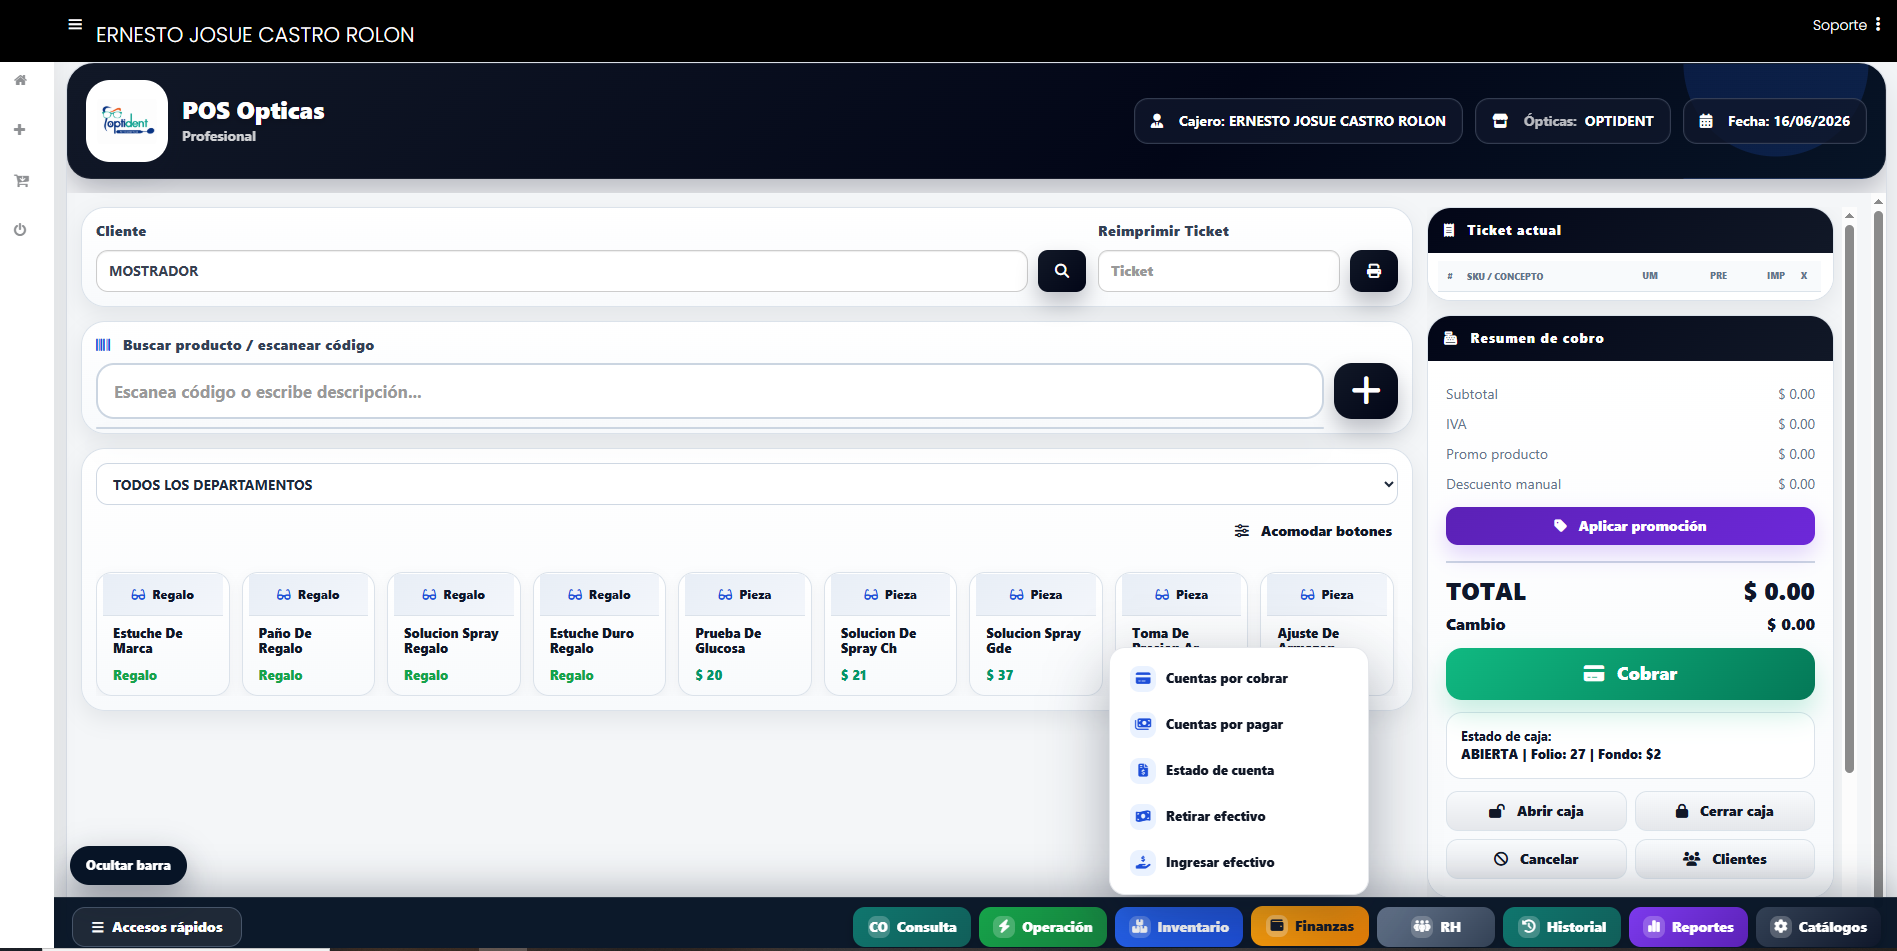Choose Ingresar efectivo from popup

click(x=1239, y=862)
